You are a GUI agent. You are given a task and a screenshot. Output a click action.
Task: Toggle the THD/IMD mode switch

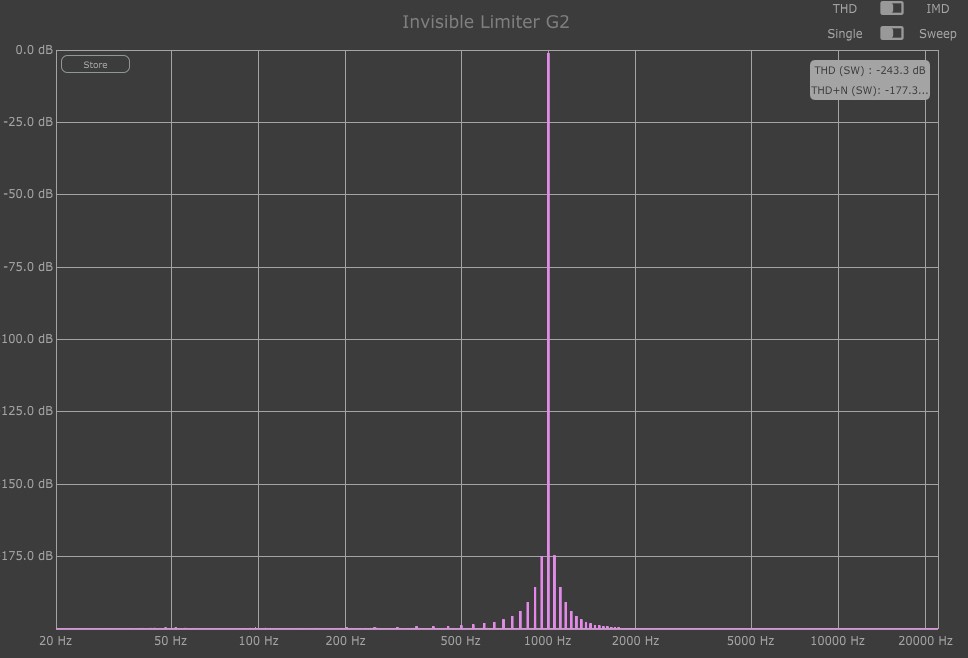click(x=891, y=8)
